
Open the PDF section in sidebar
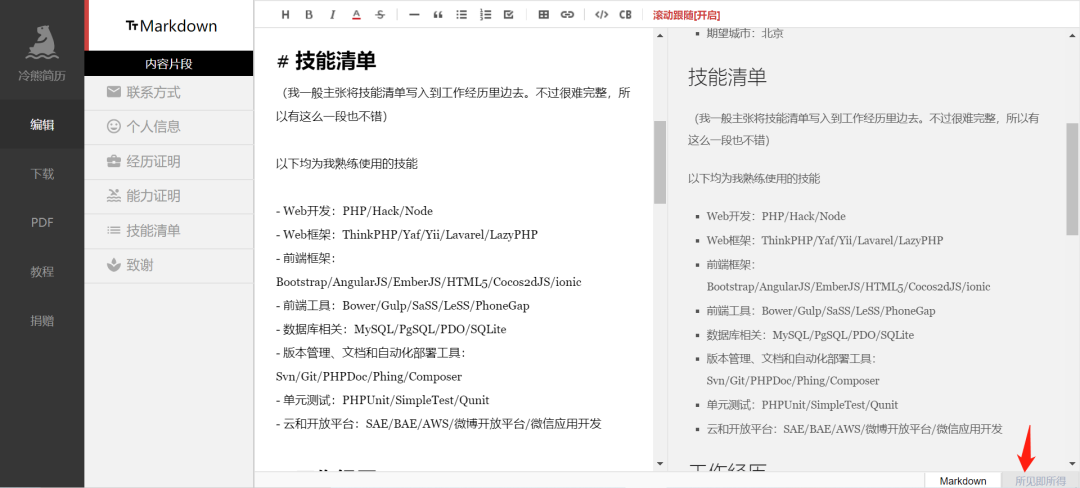coord(42,222)
